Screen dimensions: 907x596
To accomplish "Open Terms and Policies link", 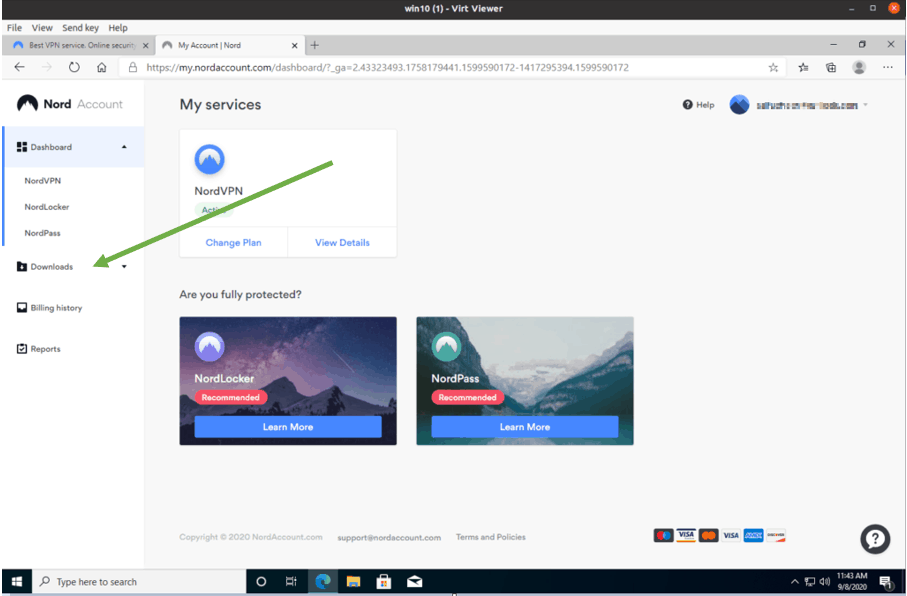I will (x=491, y=537).
